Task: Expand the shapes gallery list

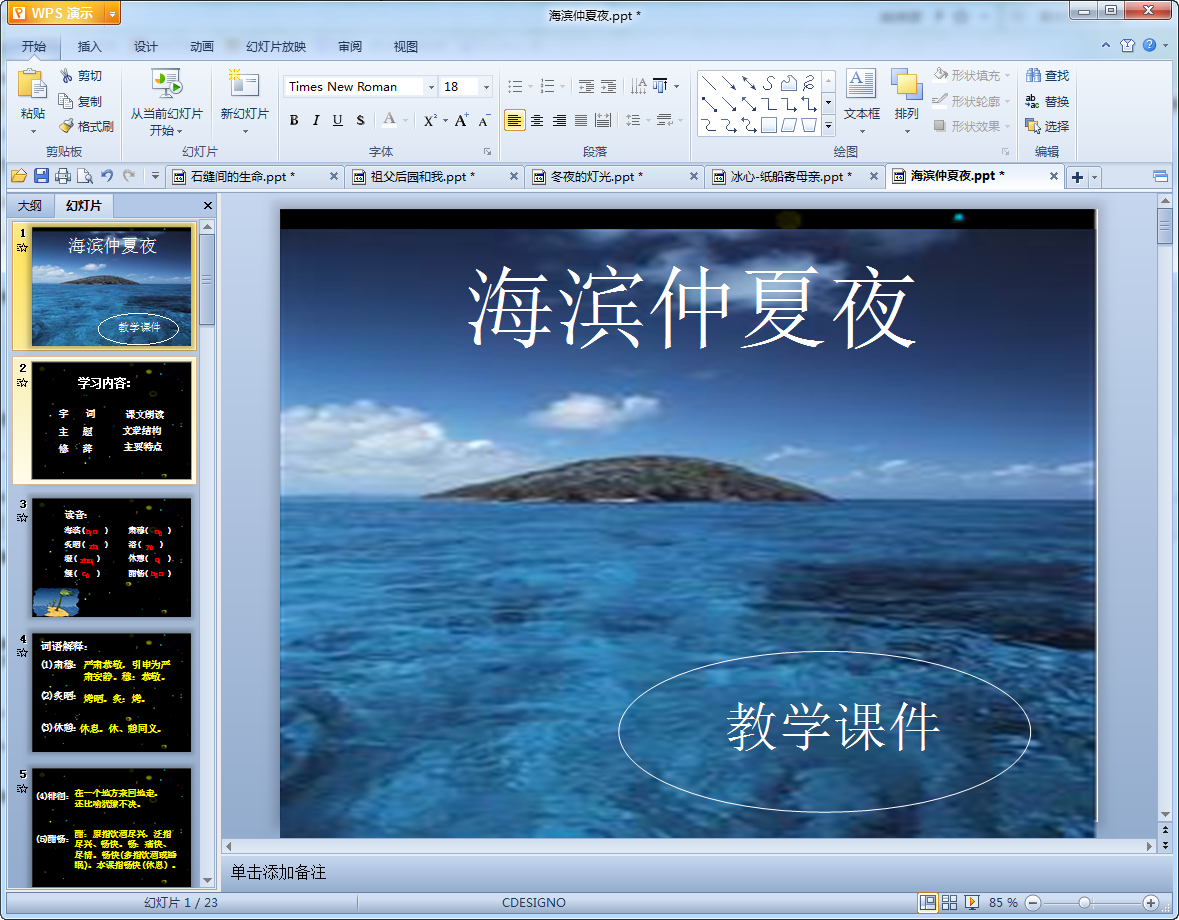Action: [x=828, y=126]
